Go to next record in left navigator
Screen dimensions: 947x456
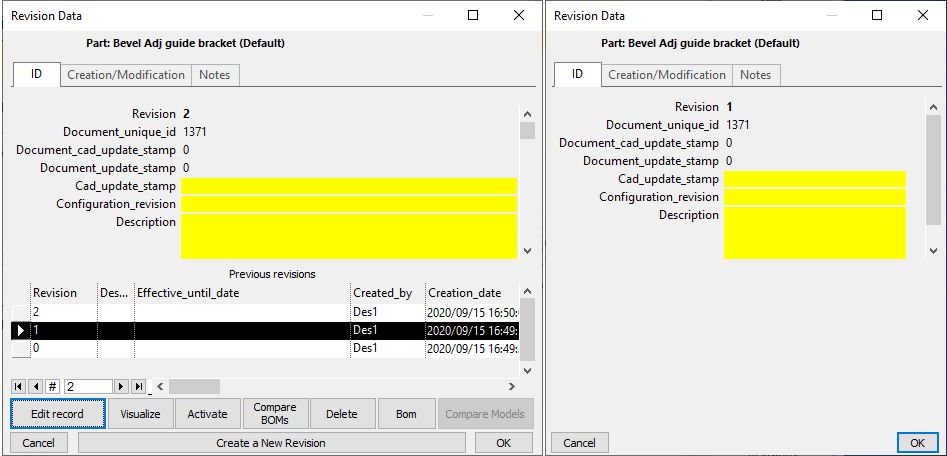pyautogui.click(x=121, y=387)
